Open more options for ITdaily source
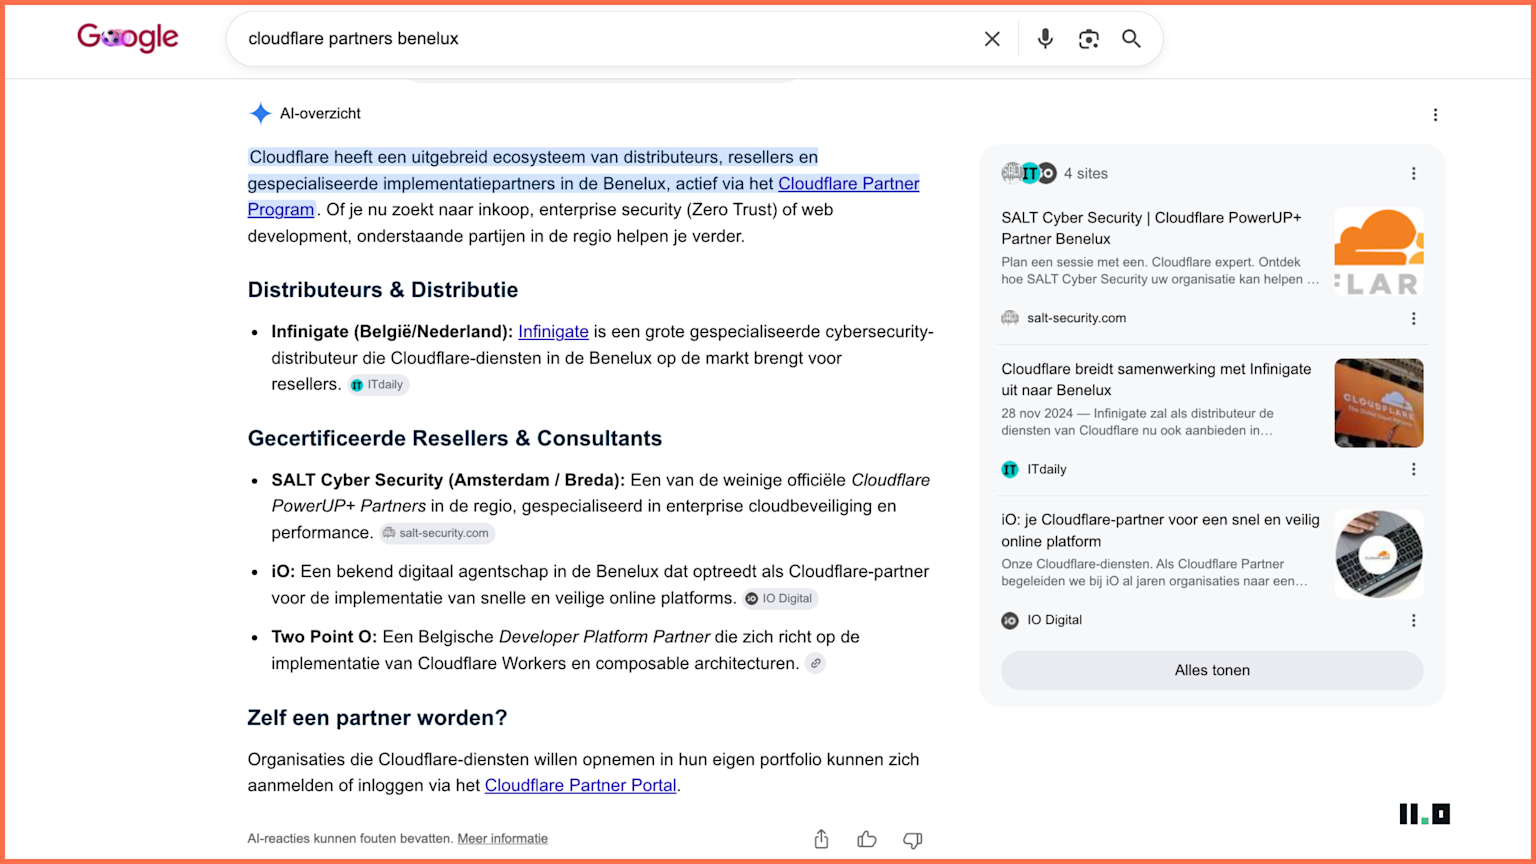Screen dimensions: 1536x864 [1413, 470]
